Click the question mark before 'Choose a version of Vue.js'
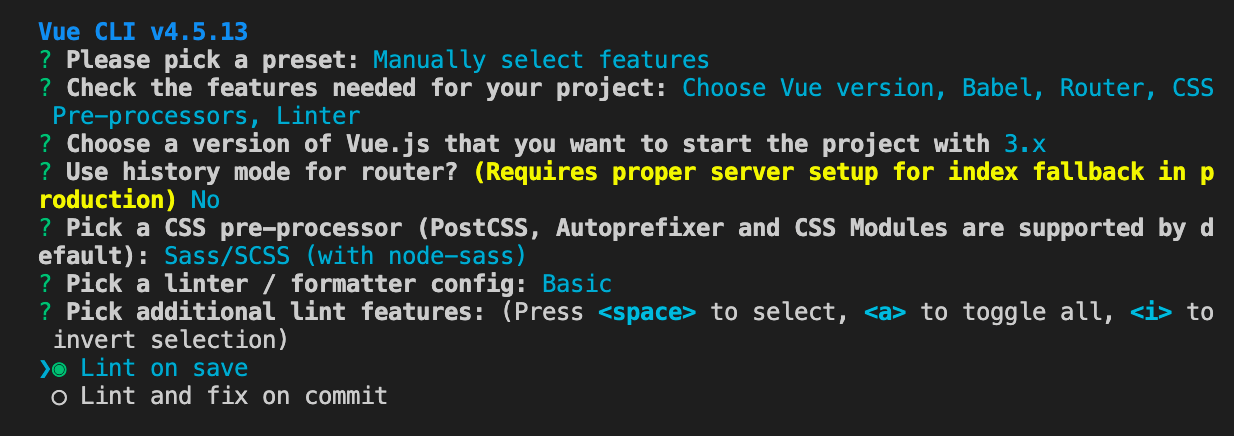1234x436 pixels. click(x=45, y=144)
